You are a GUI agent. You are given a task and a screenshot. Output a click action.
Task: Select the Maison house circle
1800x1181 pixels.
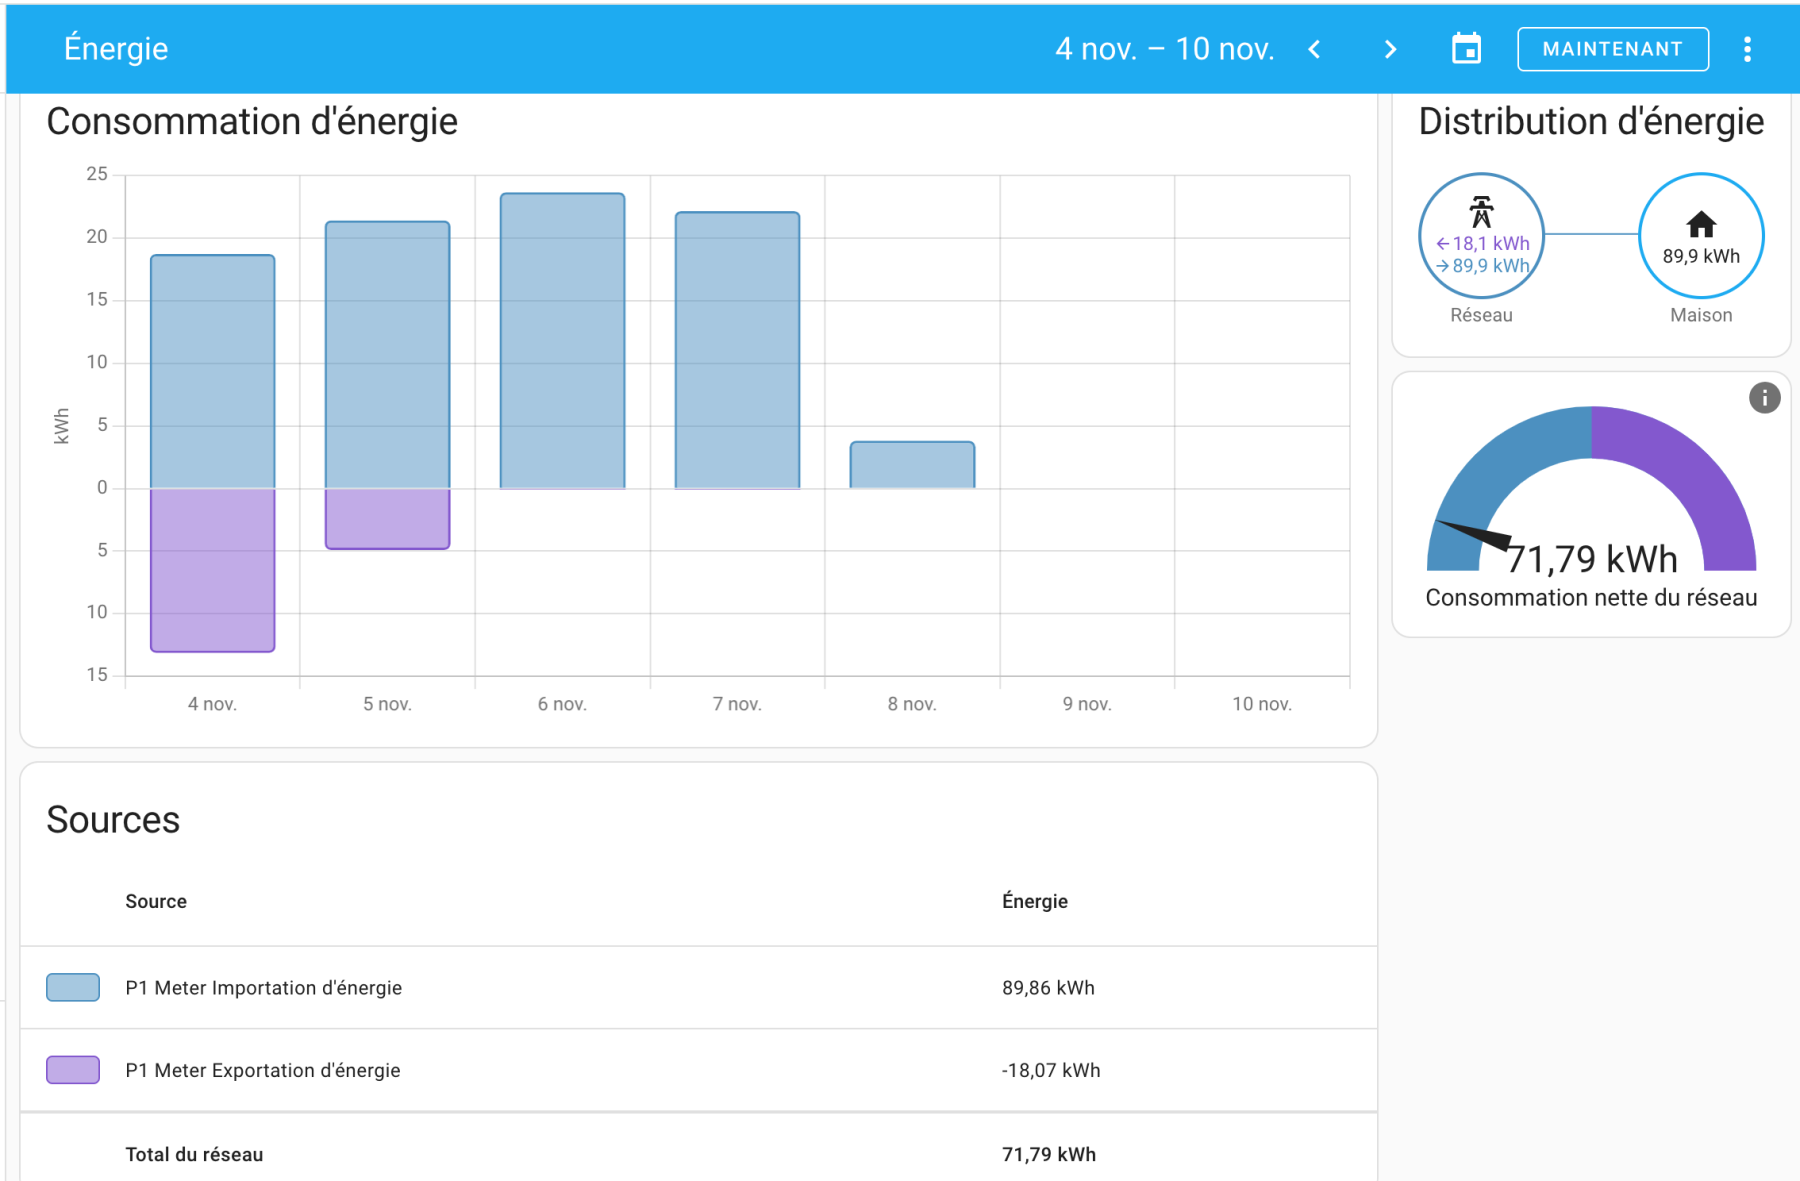[x=1700, y=236]
